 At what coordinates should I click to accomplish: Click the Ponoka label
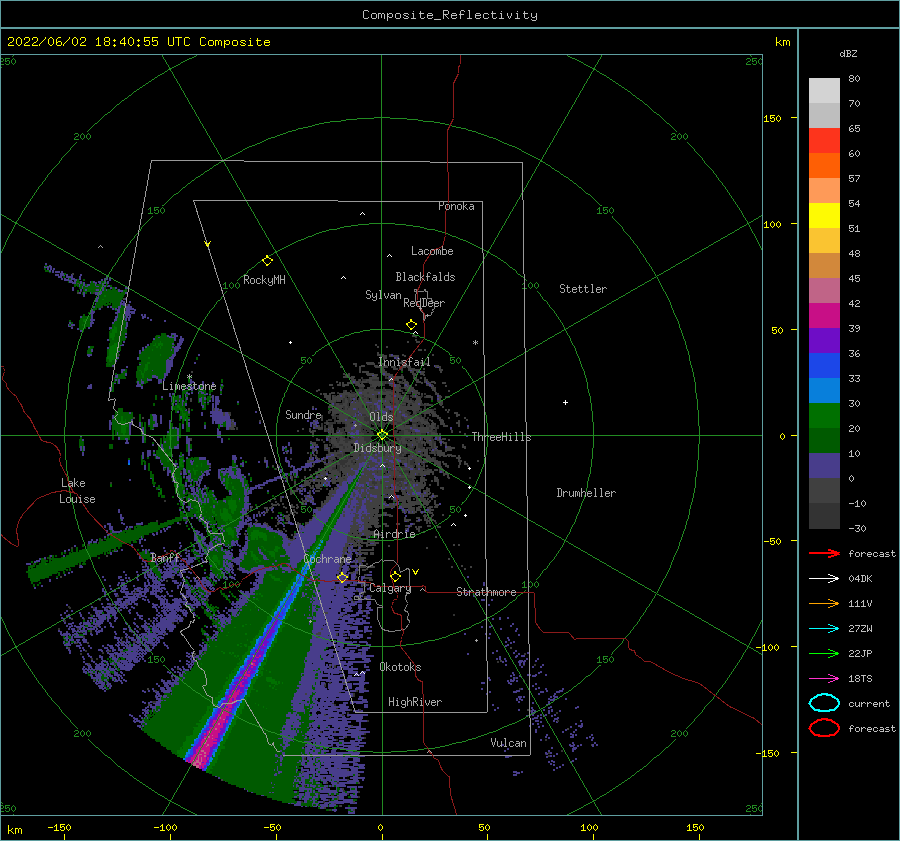456,206
